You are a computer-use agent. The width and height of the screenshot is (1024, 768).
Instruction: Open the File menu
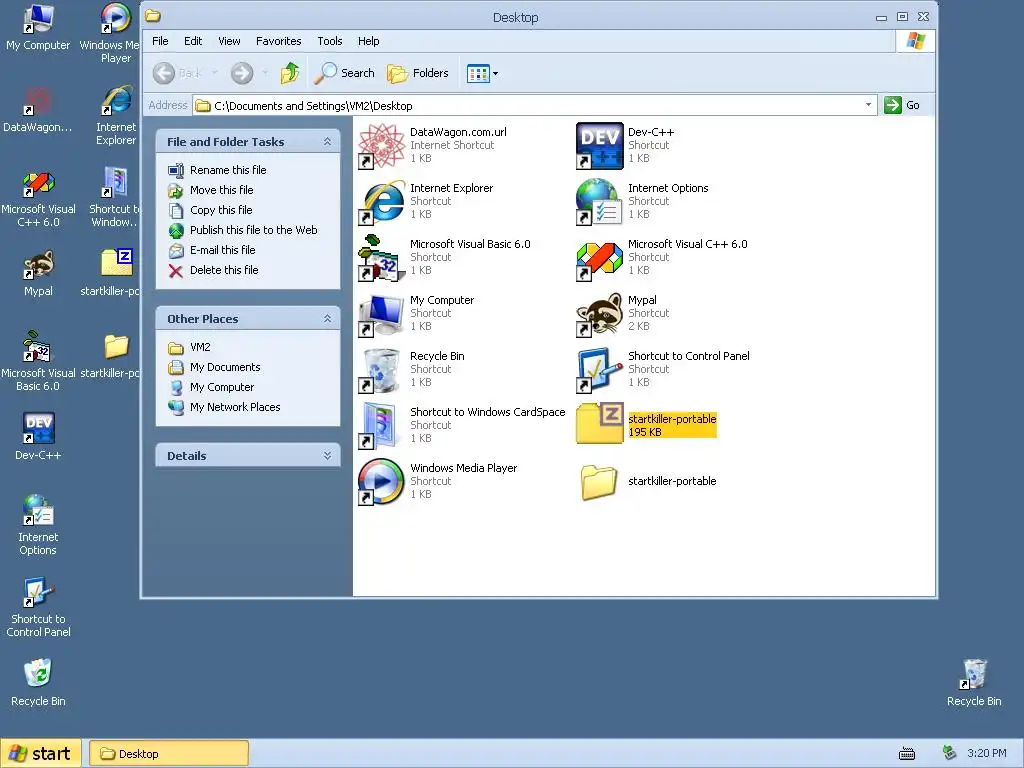160,41
